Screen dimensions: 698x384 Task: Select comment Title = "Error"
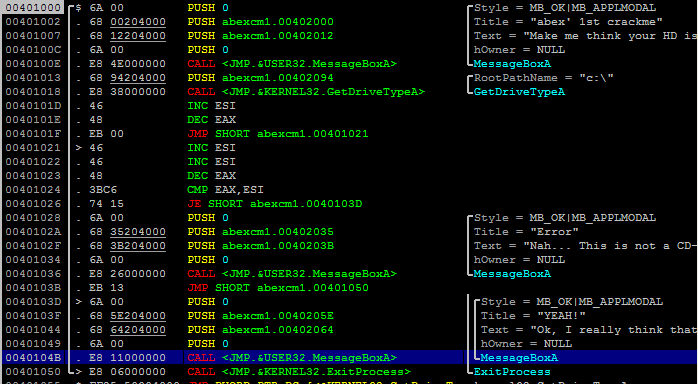point(526,232)
